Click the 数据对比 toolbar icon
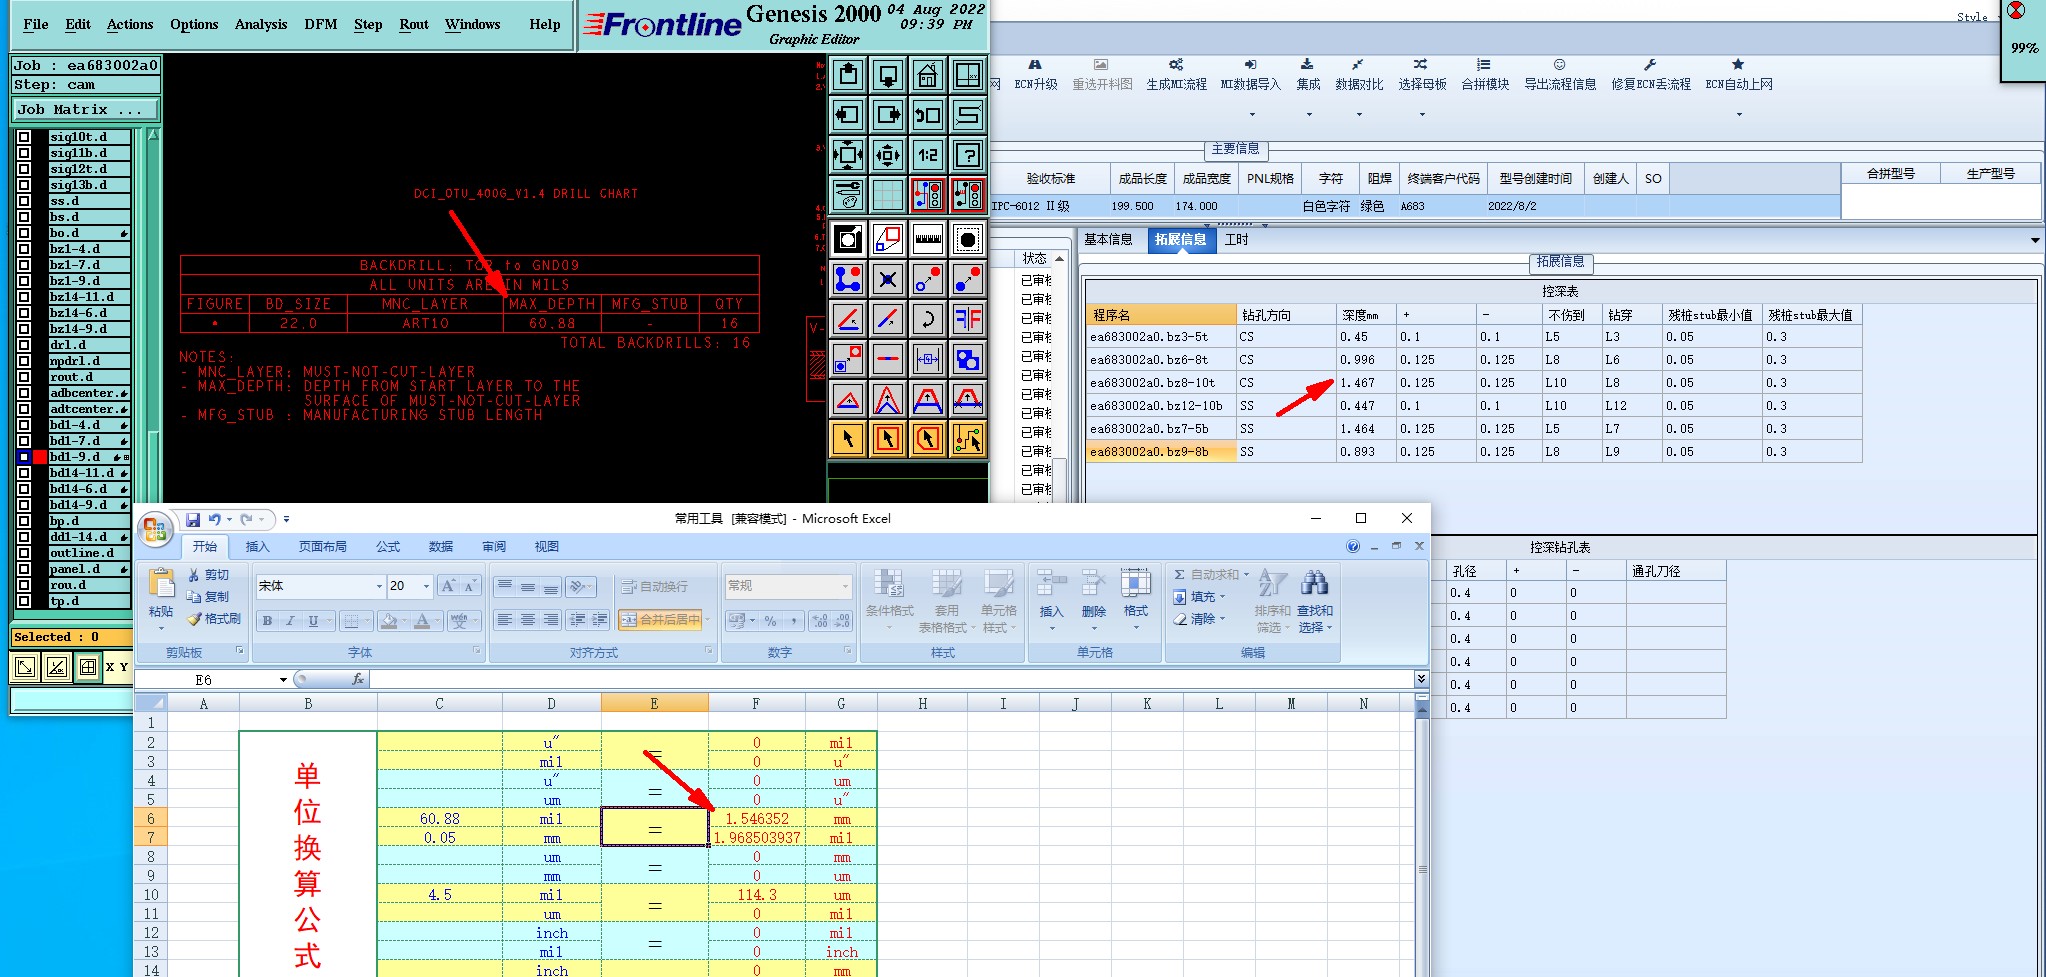 pos(1359,75)
